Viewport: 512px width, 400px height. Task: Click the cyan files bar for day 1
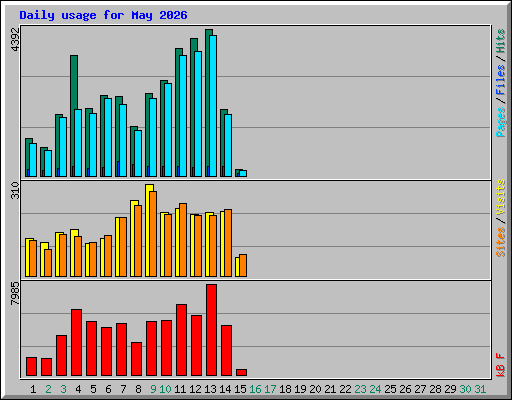point(33,160)
